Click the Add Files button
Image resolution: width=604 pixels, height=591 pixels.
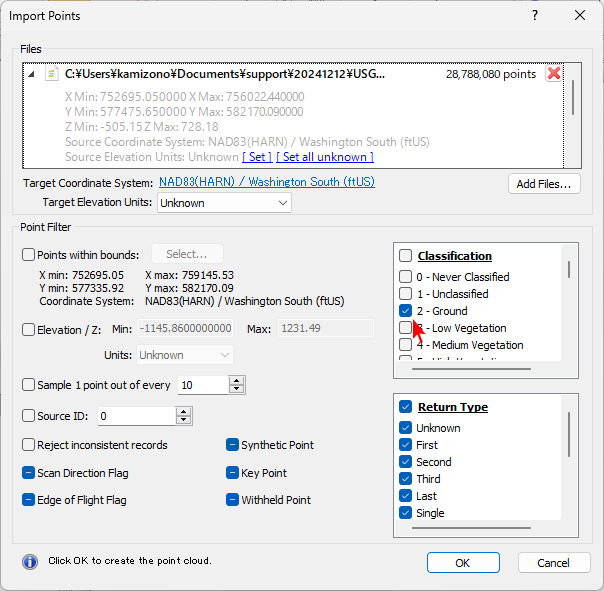(x=543, y=184)
